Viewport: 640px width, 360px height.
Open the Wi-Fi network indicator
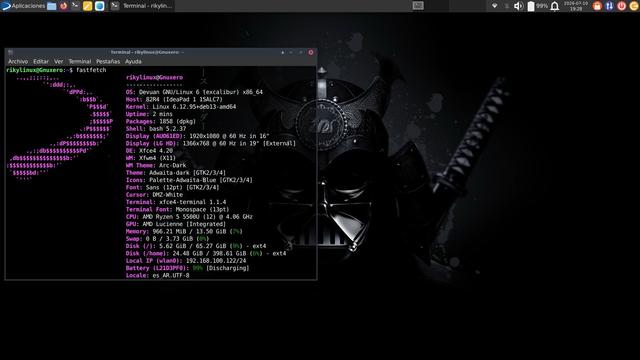point(494,6)
